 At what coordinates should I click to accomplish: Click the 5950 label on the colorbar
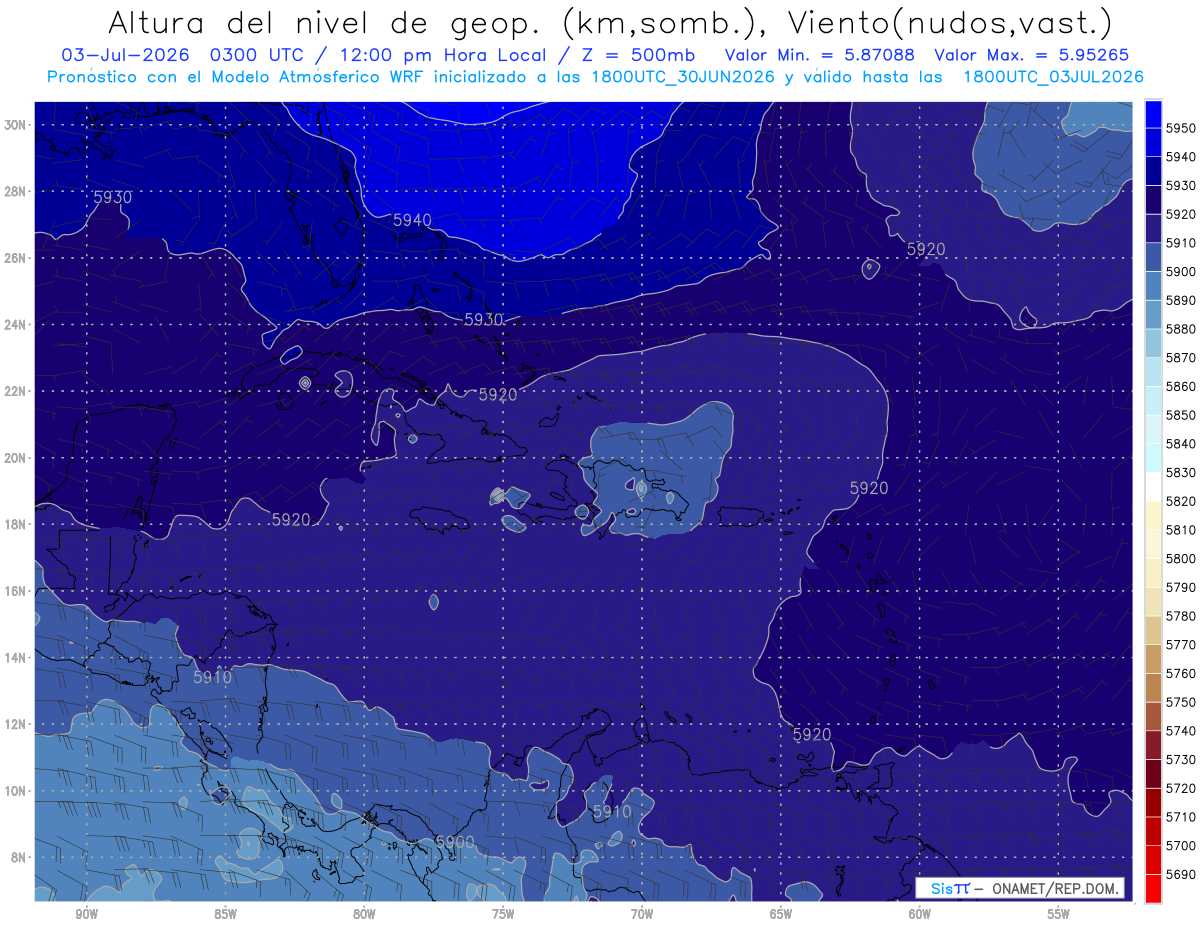pos(1181,128)
